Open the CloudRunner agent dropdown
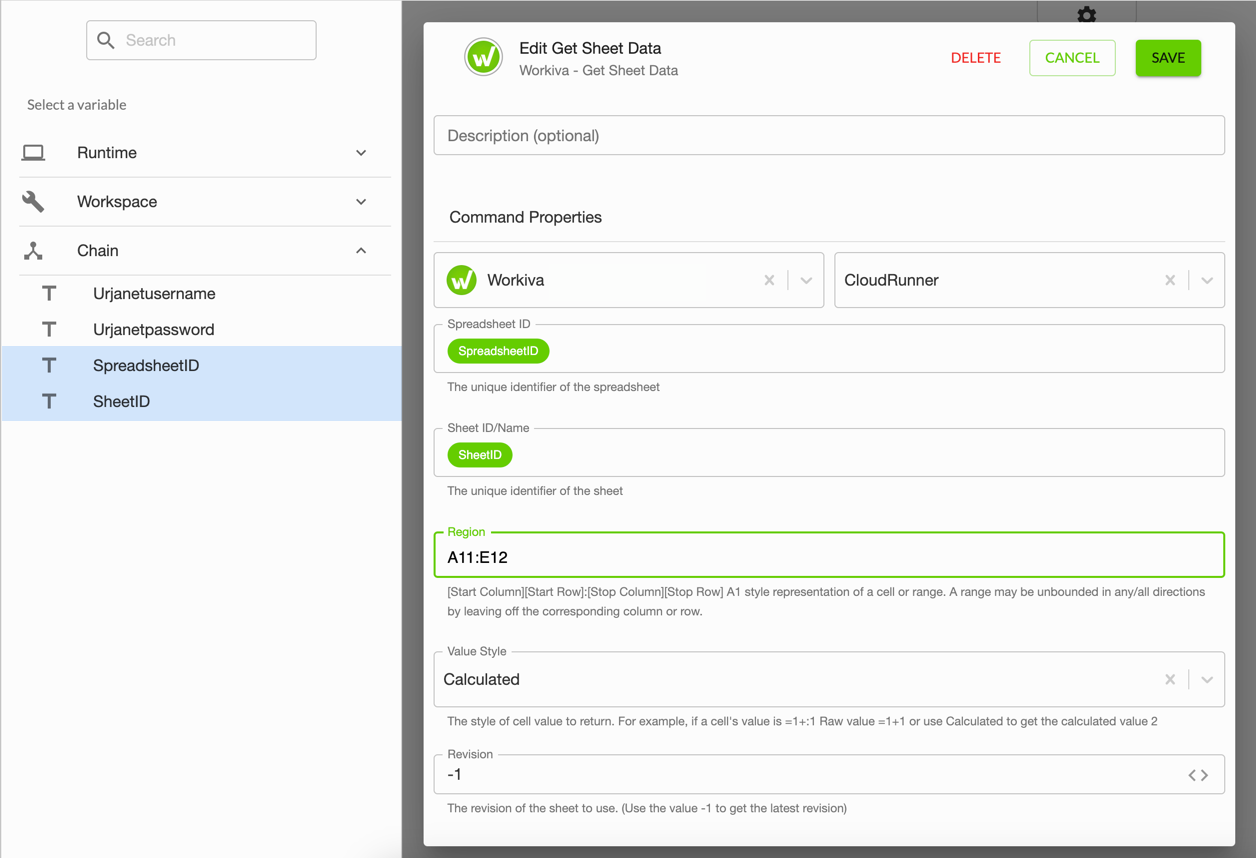 [1207, 280]
